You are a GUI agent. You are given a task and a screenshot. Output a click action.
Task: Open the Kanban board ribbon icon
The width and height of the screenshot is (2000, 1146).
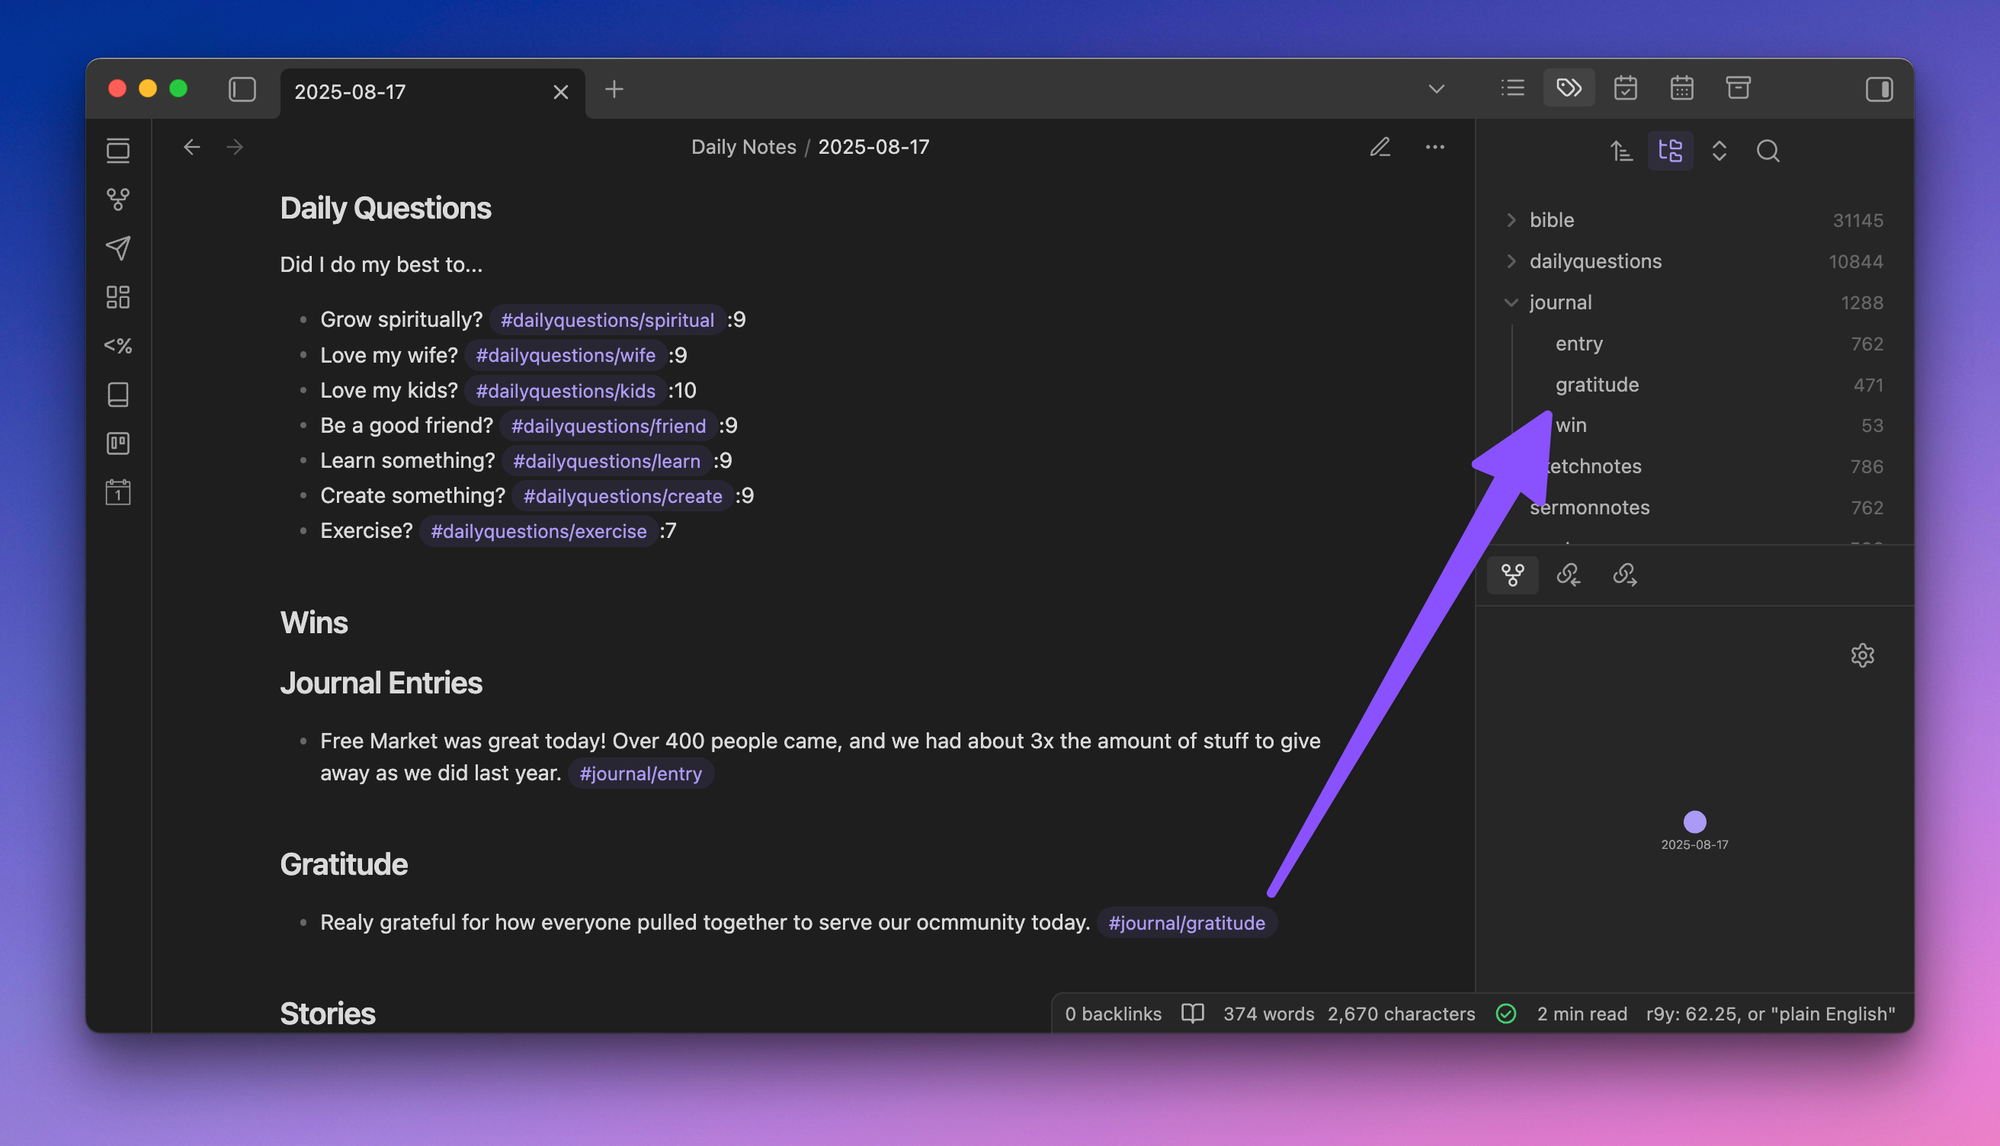coord(118,443)
